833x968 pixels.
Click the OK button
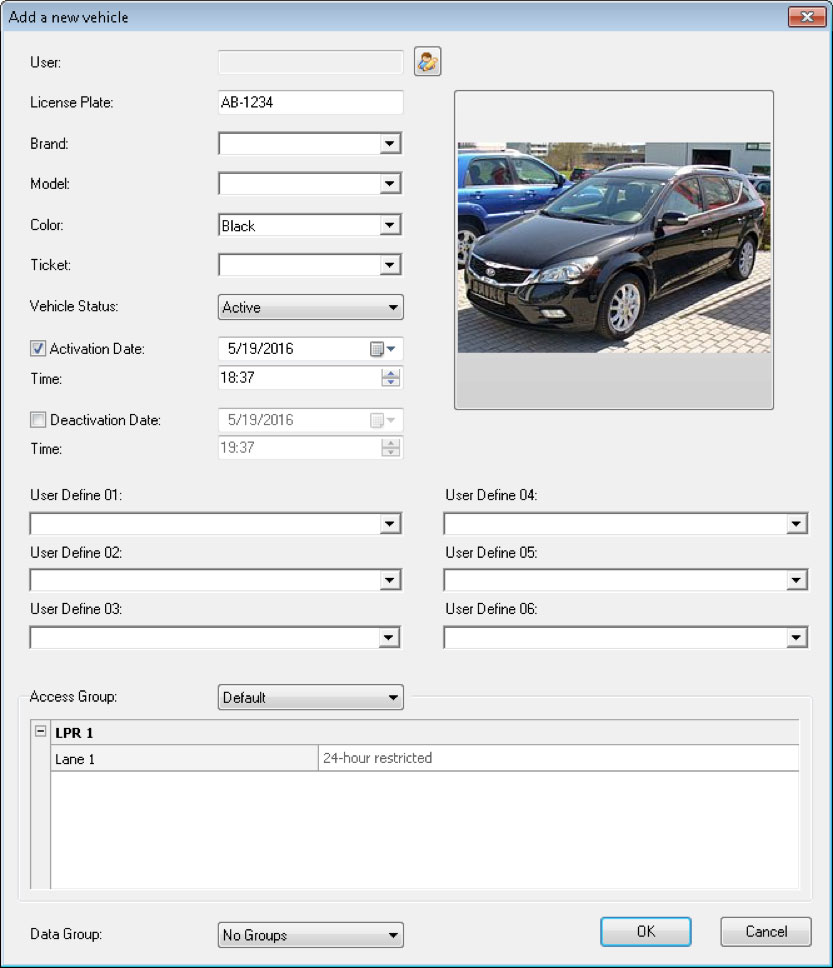[x=645, y=931]
